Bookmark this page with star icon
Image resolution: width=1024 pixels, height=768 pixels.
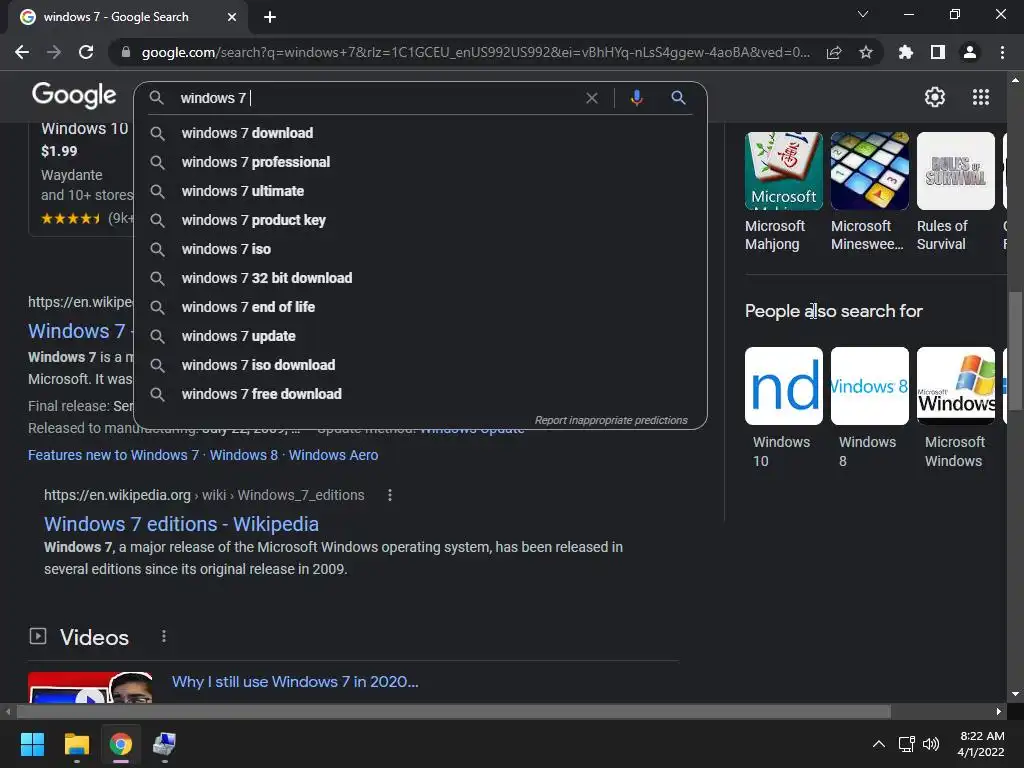[x=866, y=52]
